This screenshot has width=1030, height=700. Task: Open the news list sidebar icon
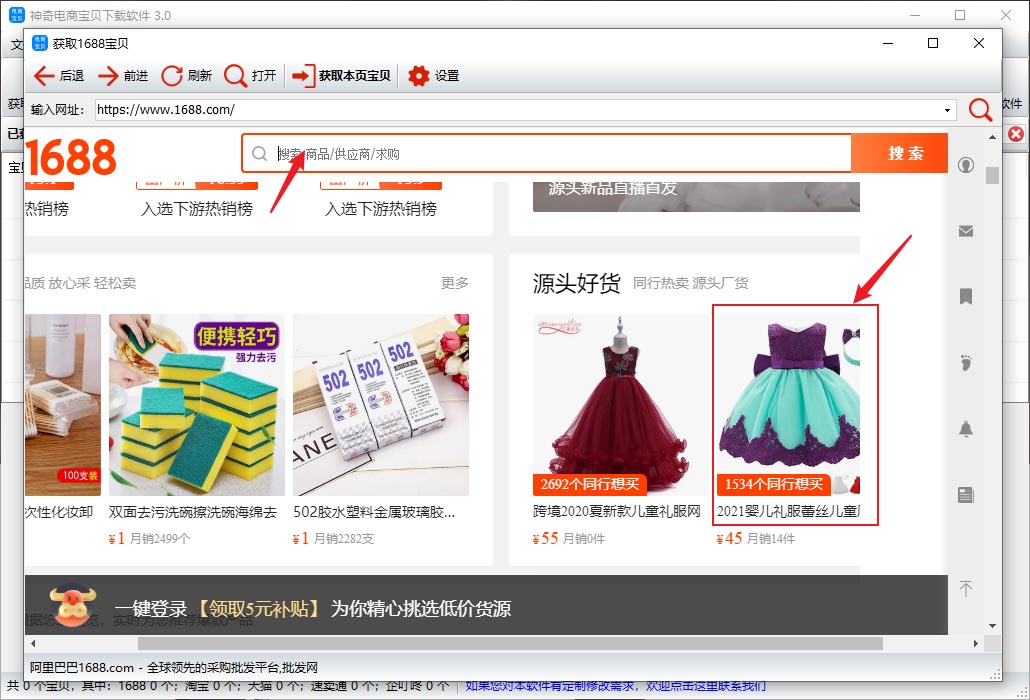pyautogui.click(x=966, y=494)
